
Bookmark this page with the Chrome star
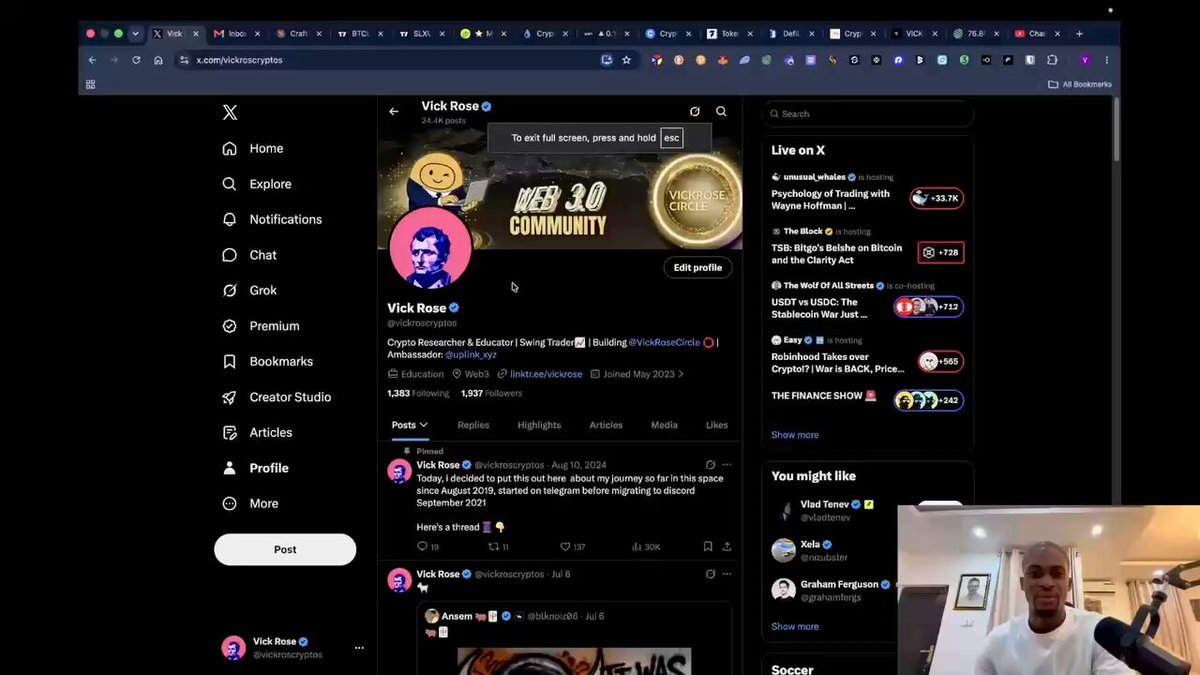[x=627, y=60]
